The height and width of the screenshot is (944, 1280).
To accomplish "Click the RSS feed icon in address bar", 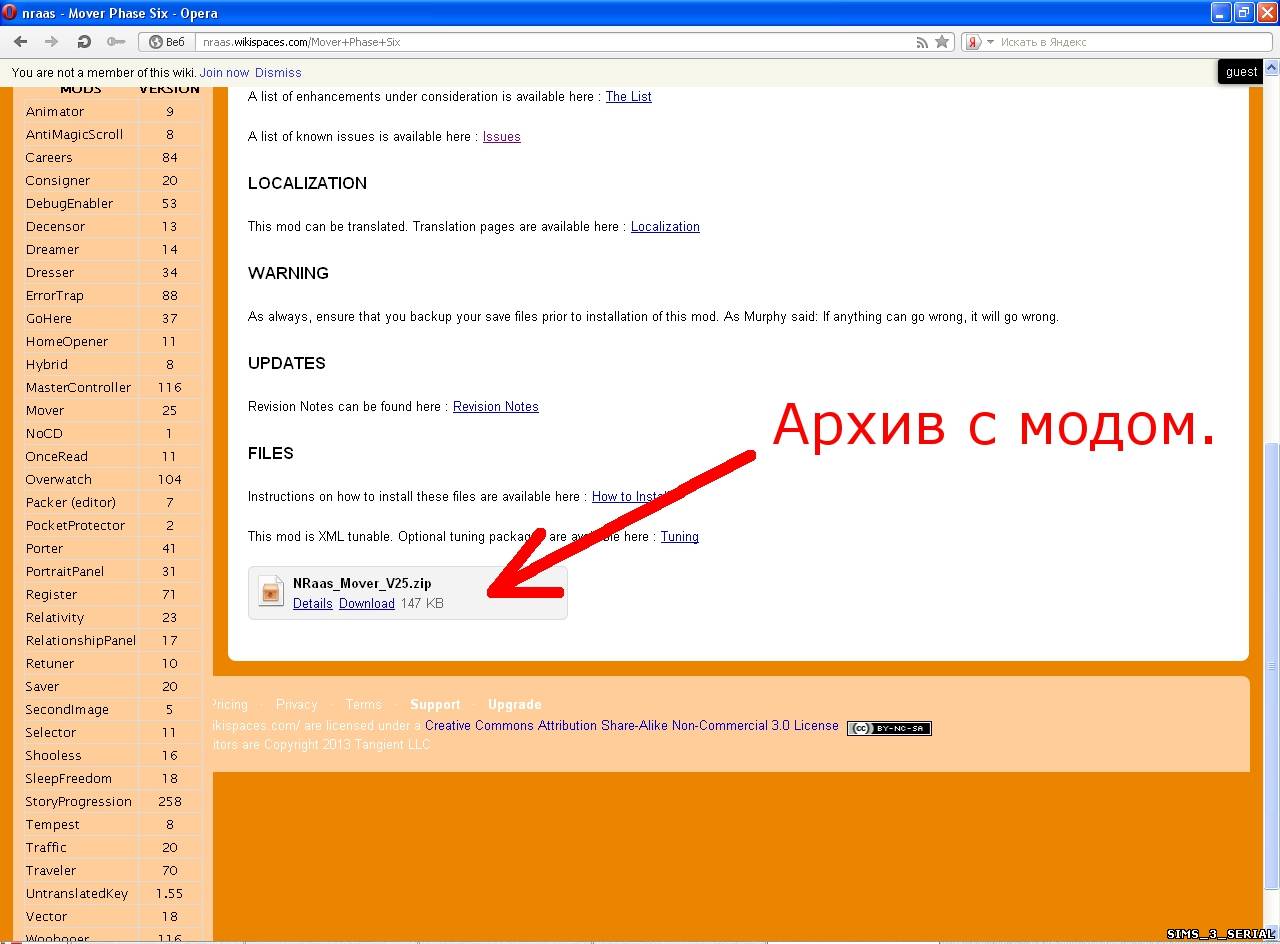I will pos(922,42).
